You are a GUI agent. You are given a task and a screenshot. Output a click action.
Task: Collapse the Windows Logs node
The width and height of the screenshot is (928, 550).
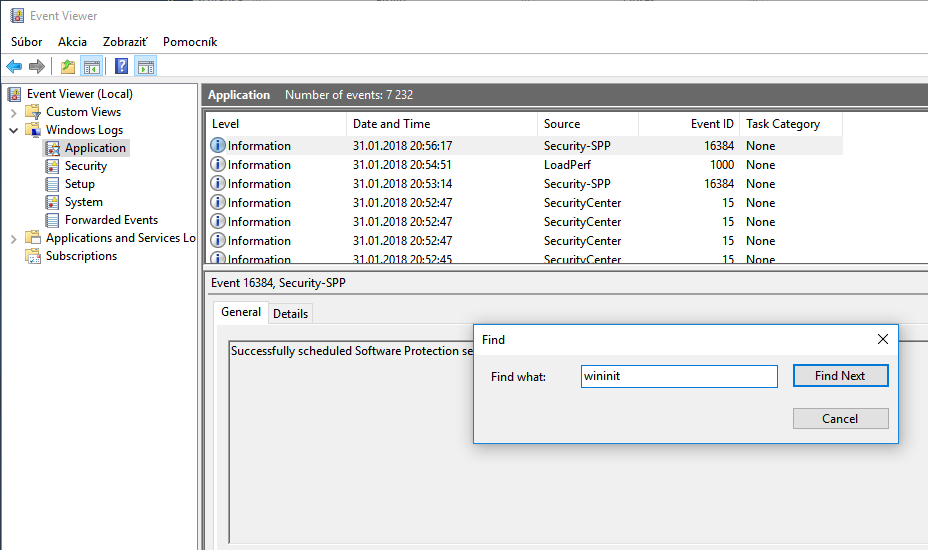click(14, 130)
